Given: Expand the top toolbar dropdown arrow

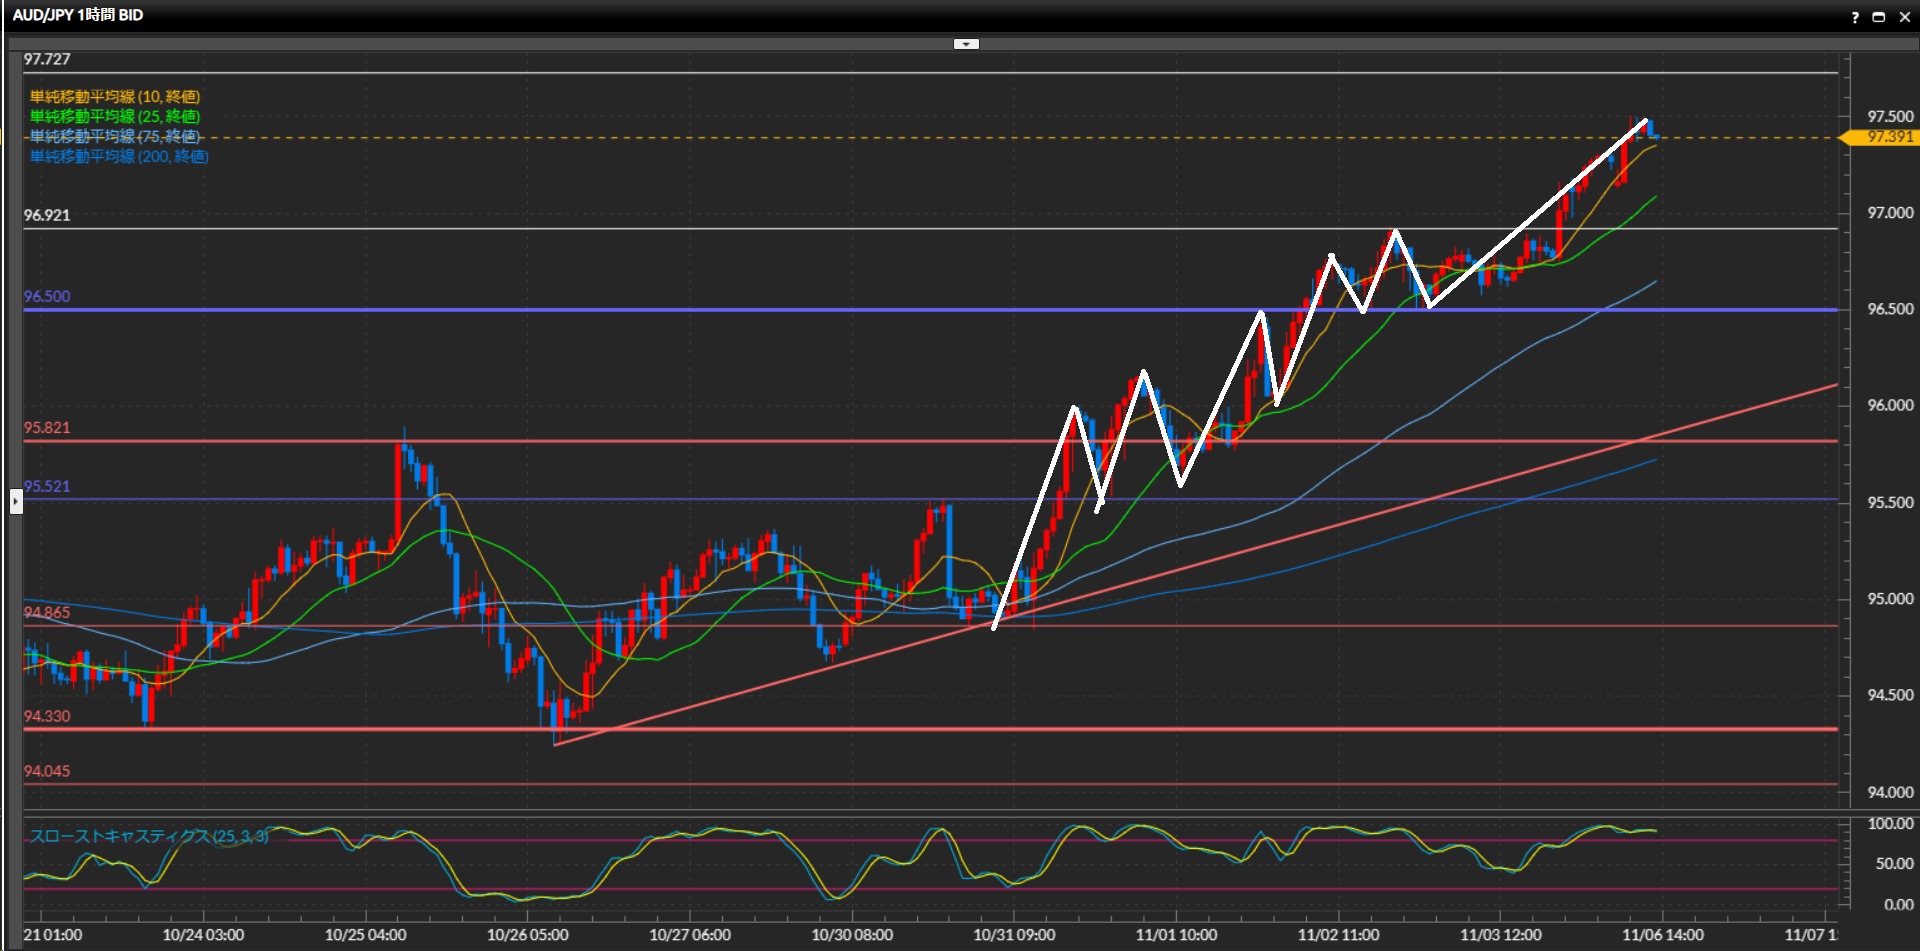Looking at the screenshot, I should tap(966, 44).
